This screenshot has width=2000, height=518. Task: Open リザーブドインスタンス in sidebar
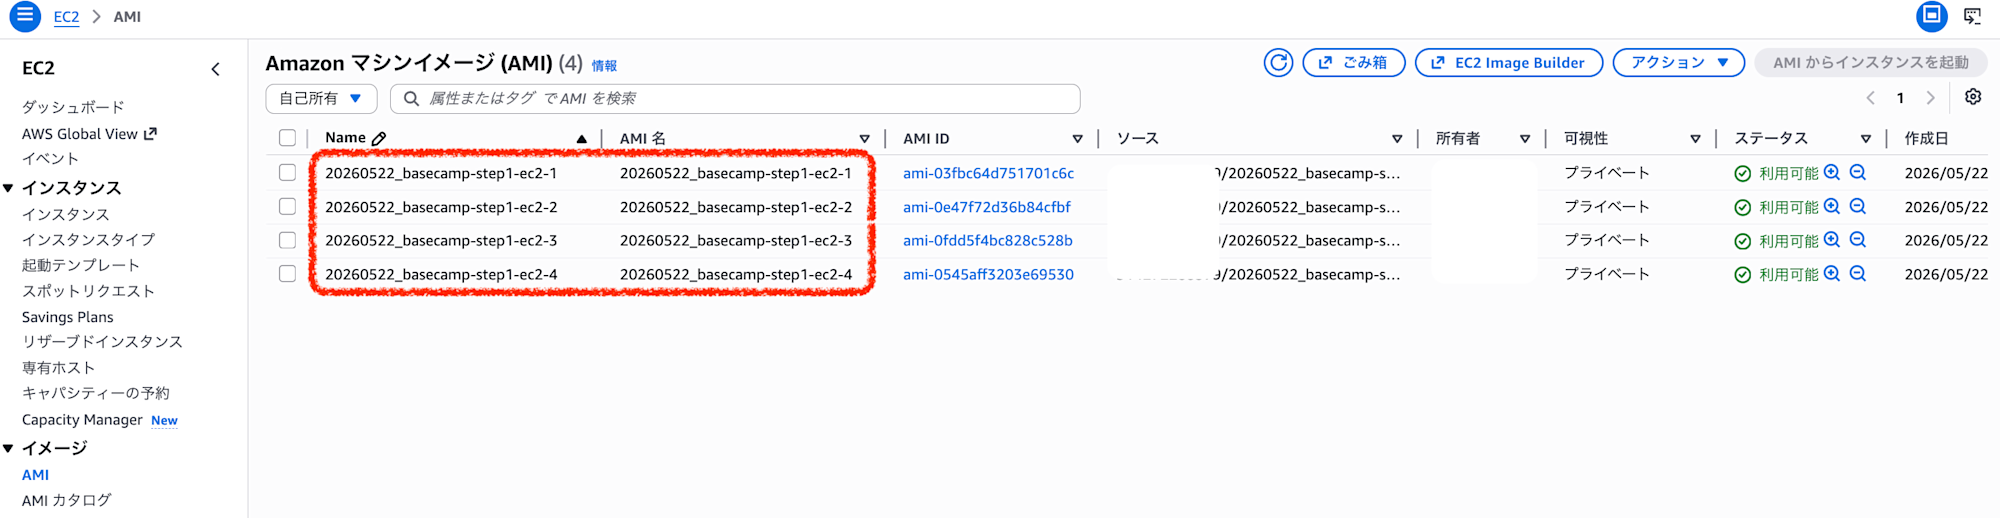point(103,342)
